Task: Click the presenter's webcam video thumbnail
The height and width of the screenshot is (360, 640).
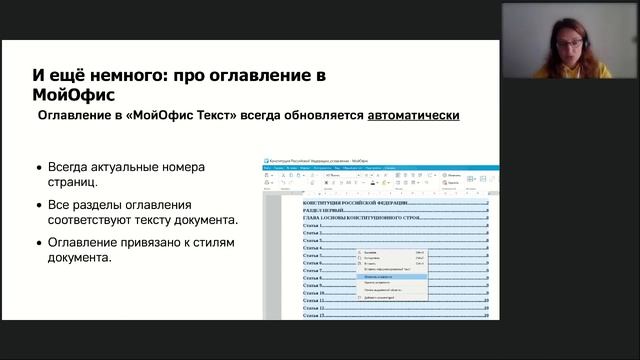Action: [569, 41]
